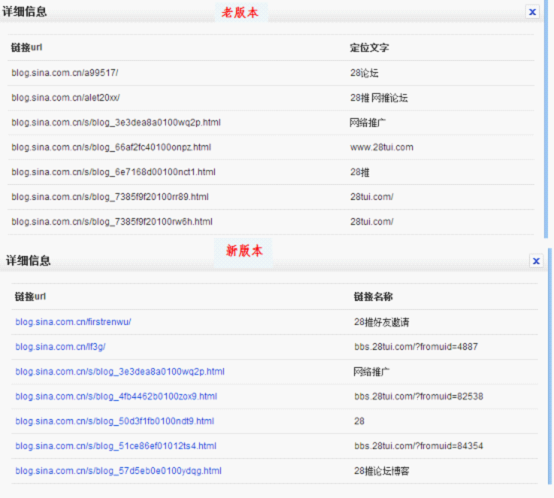The height and width of the screenshot is (498, 554).
Task: Click the text bbs.28tui.com/?fromuid=4887
Action: tap(416, 347)
